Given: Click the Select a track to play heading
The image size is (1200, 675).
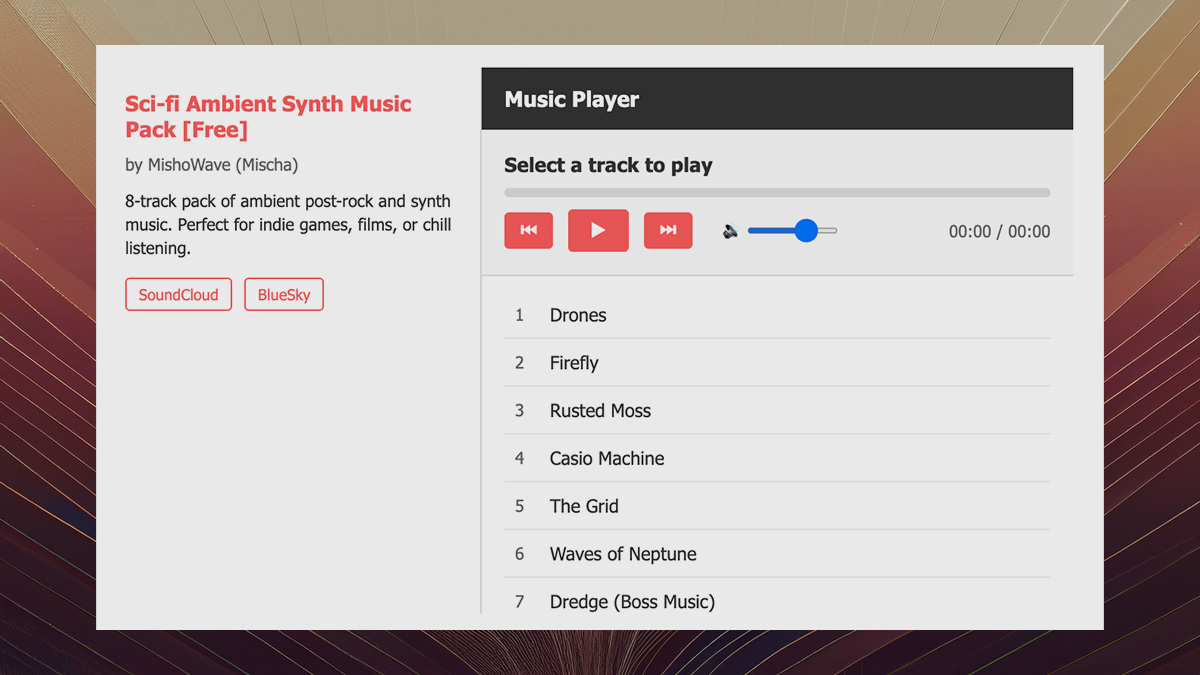Looking at the screenshot, I should [608, 166].
